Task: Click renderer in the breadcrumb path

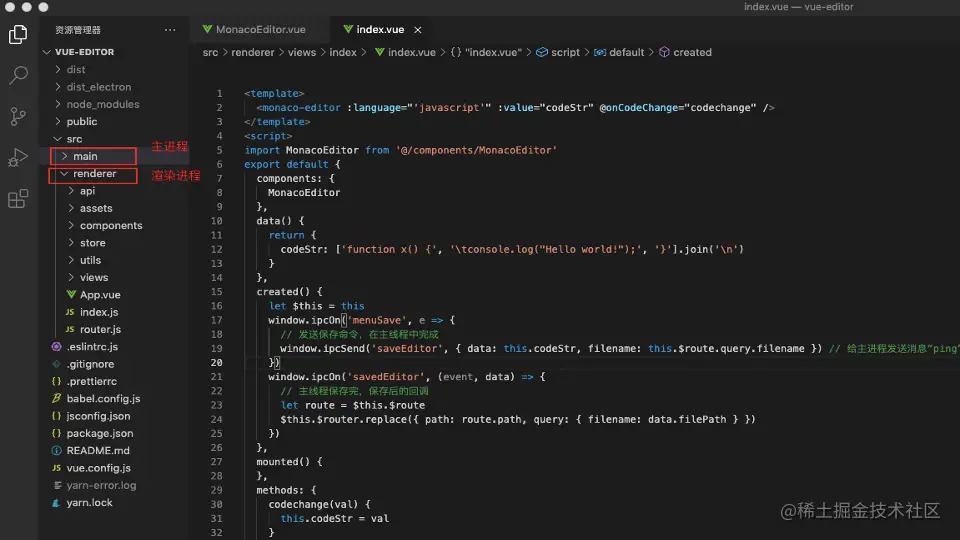Action: point(252,52)
